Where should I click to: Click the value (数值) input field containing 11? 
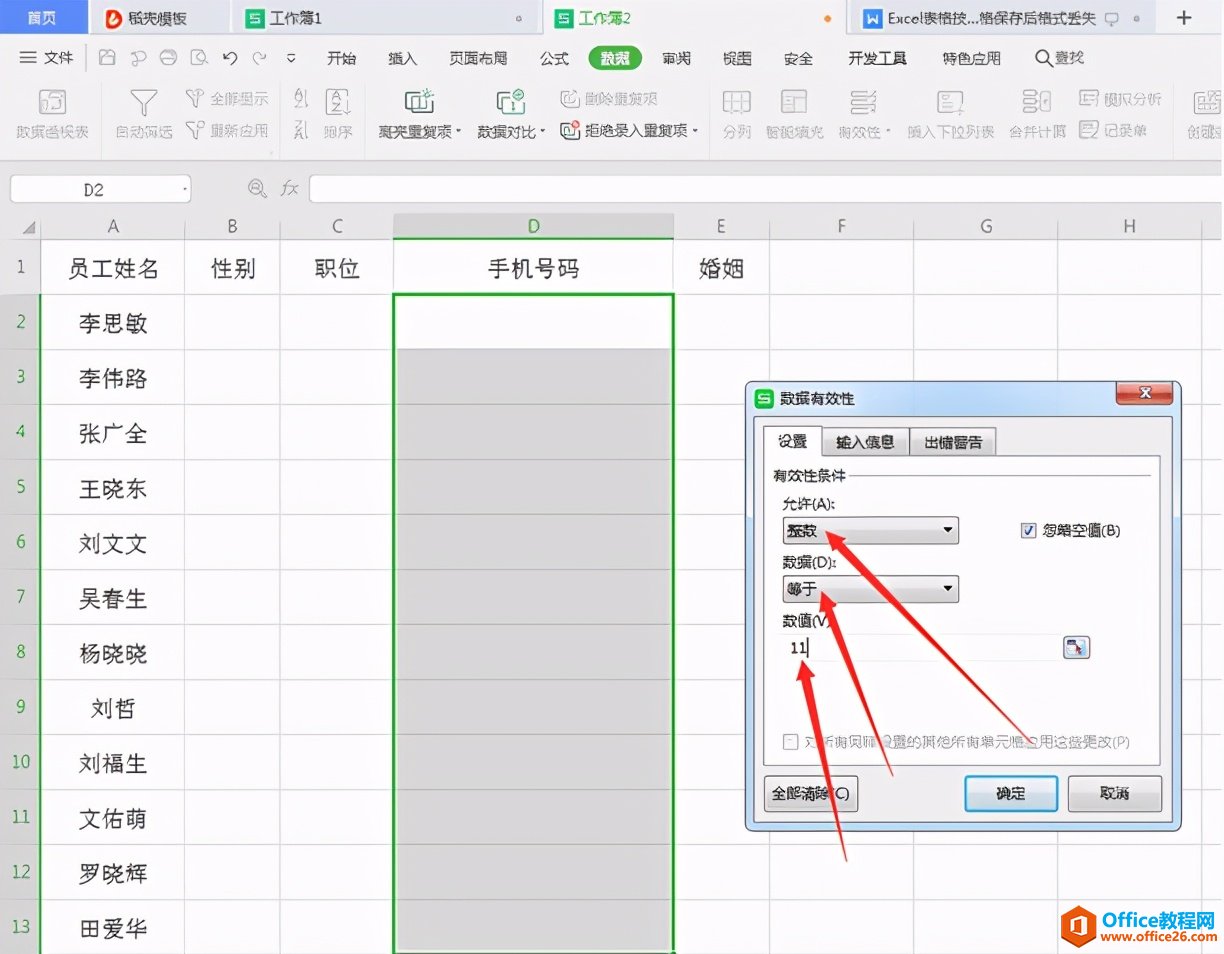click(x=920, y=648)
